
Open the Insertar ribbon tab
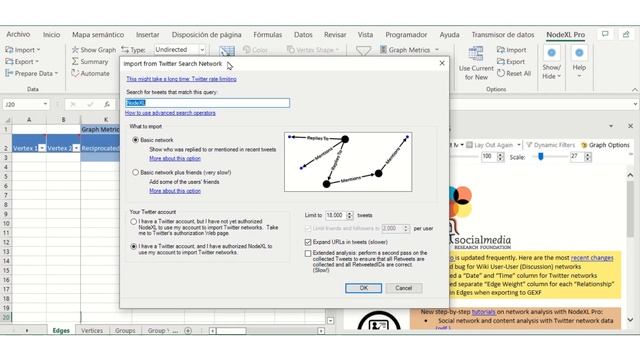147,35
